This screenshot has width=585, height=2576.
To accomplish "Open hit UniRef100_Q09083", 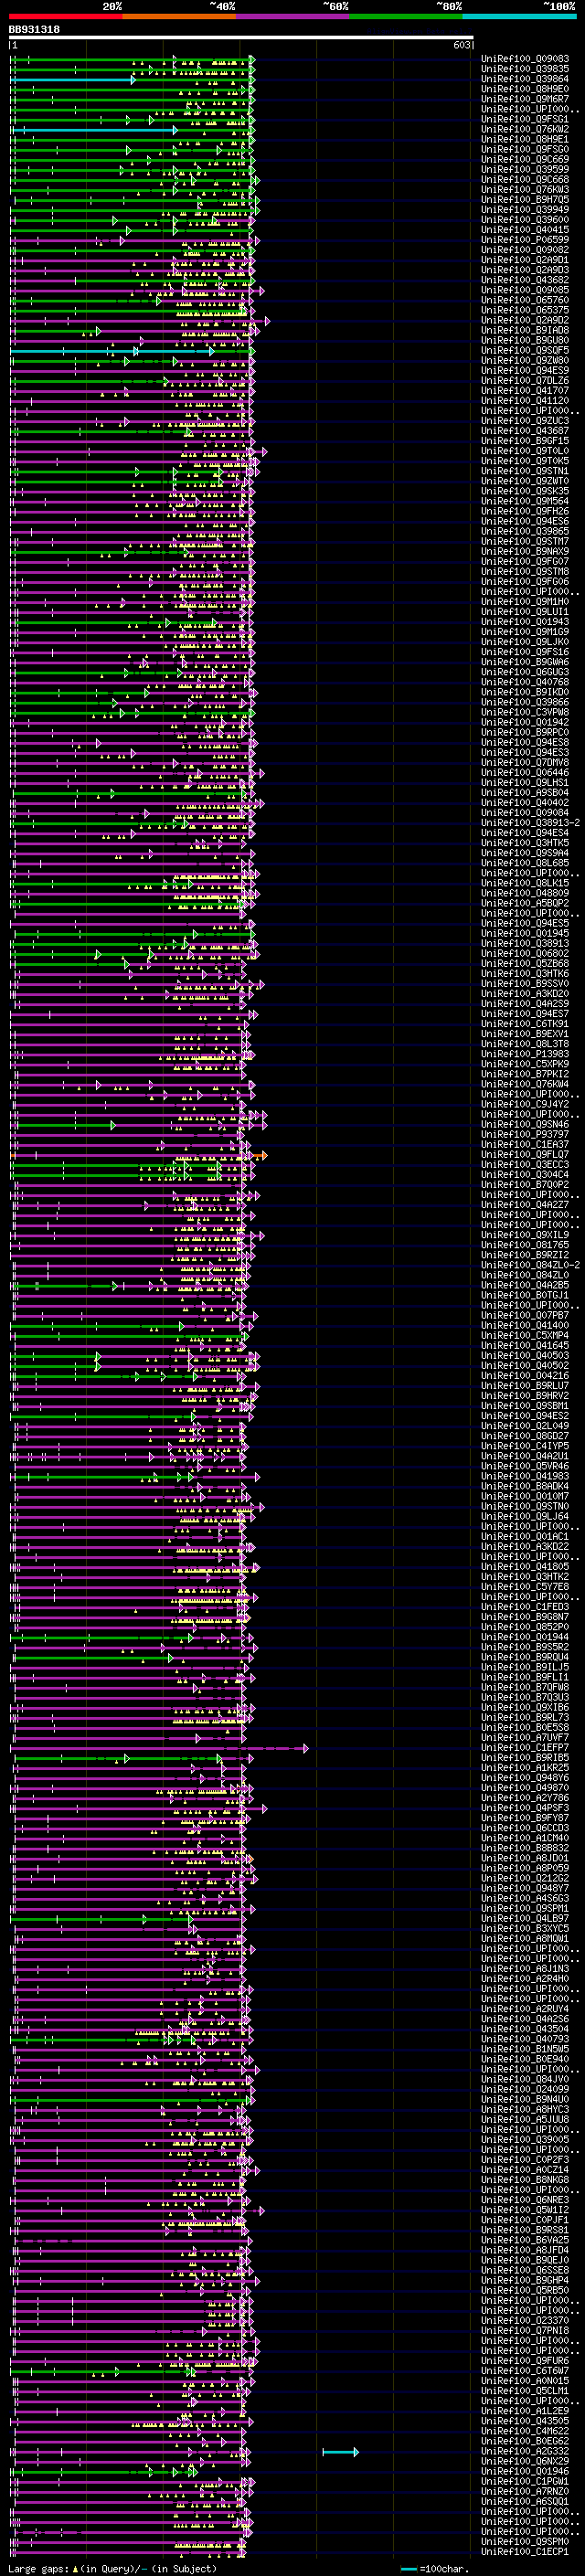I will 525,59.
